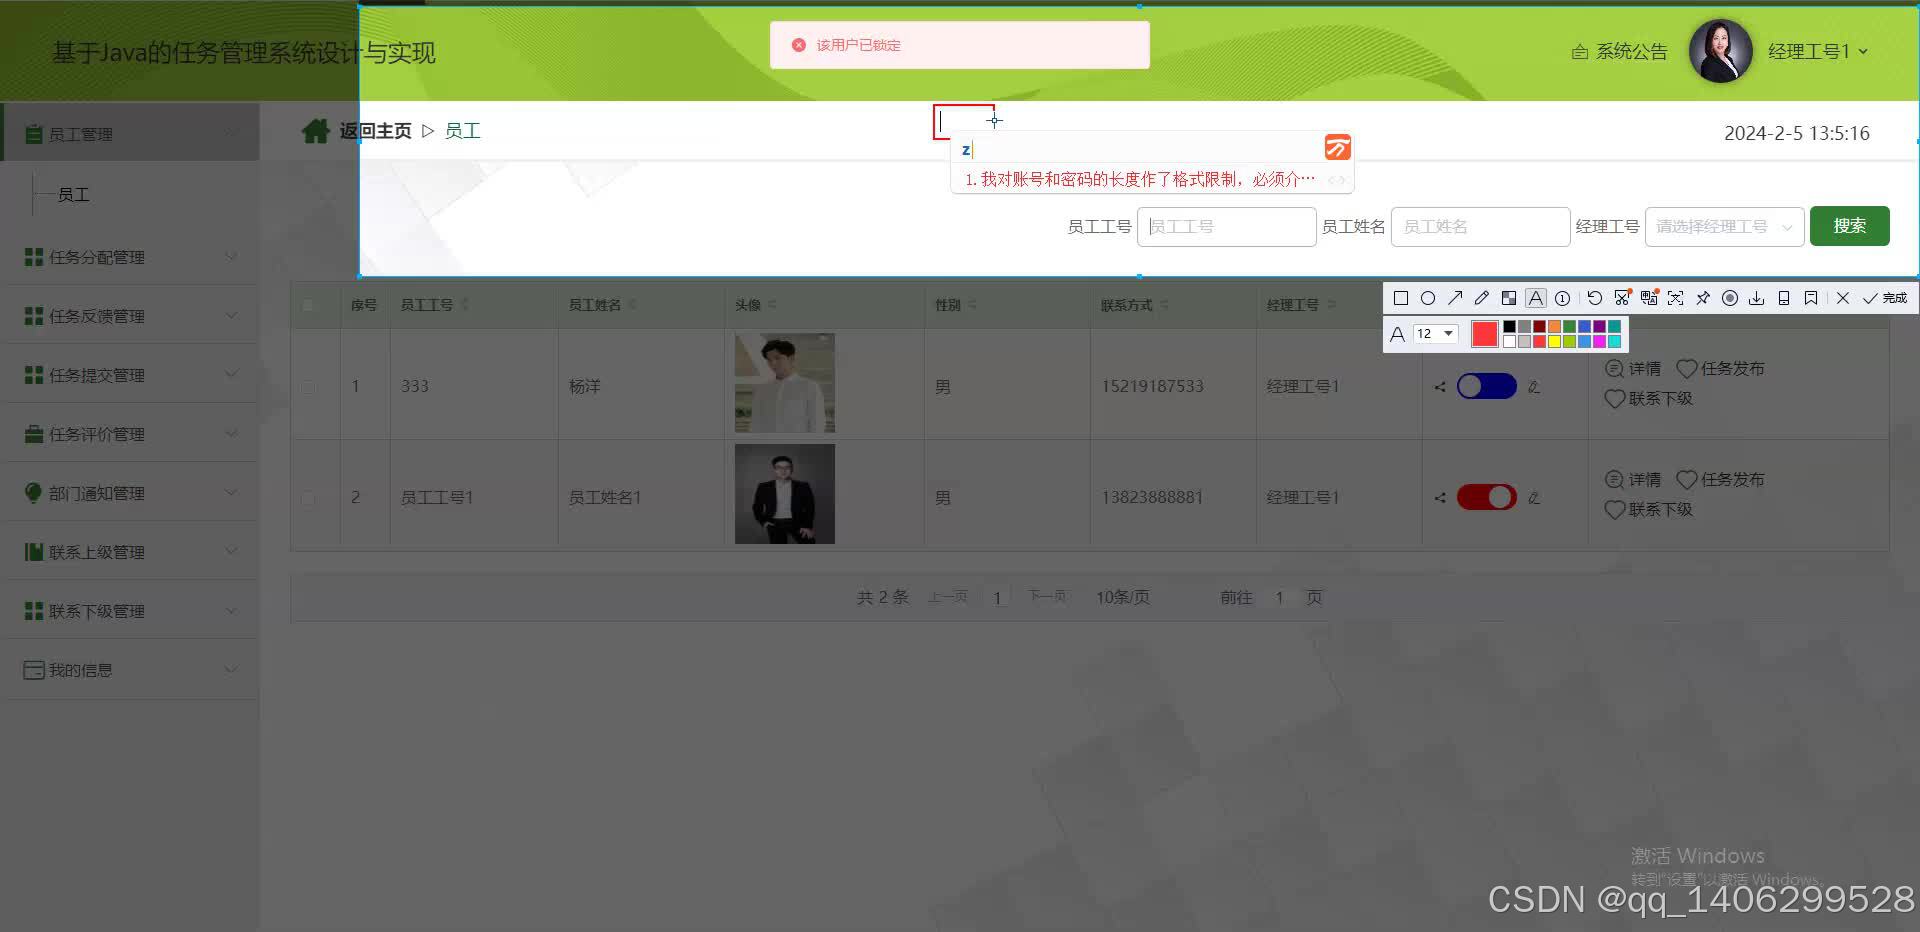Click the 搜索 search button
1920x932 pixels.
[1849, 226]
